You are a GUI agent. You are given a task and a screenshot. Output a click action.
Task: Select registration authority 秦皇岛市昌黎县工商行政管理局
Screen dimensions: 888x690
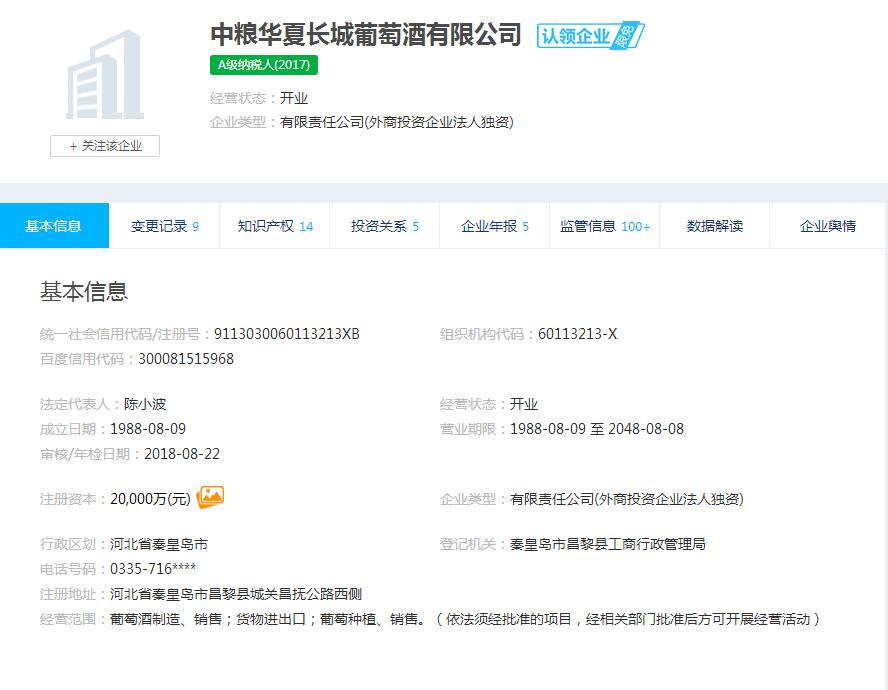(x=607, y=544)
